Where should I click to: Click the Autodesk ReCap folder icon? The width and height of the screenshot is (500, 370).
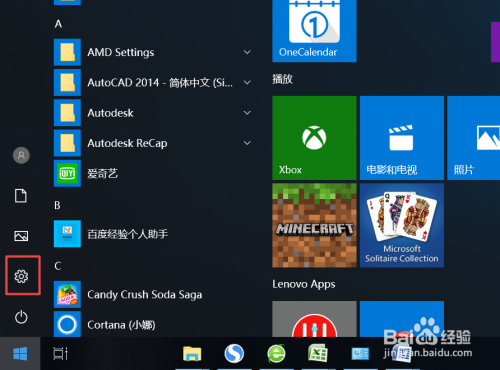click(67, 143)
